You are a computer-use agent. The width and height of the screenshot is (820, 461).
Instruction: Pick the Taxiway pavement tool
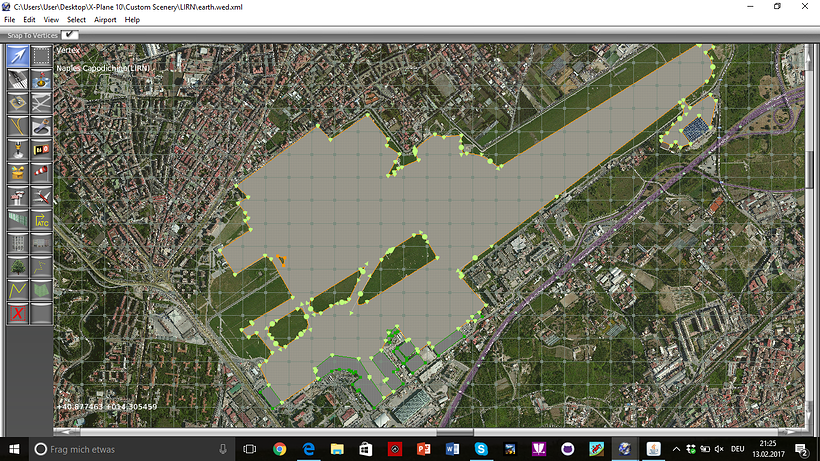pyautogui.click(x=41, y=103)
